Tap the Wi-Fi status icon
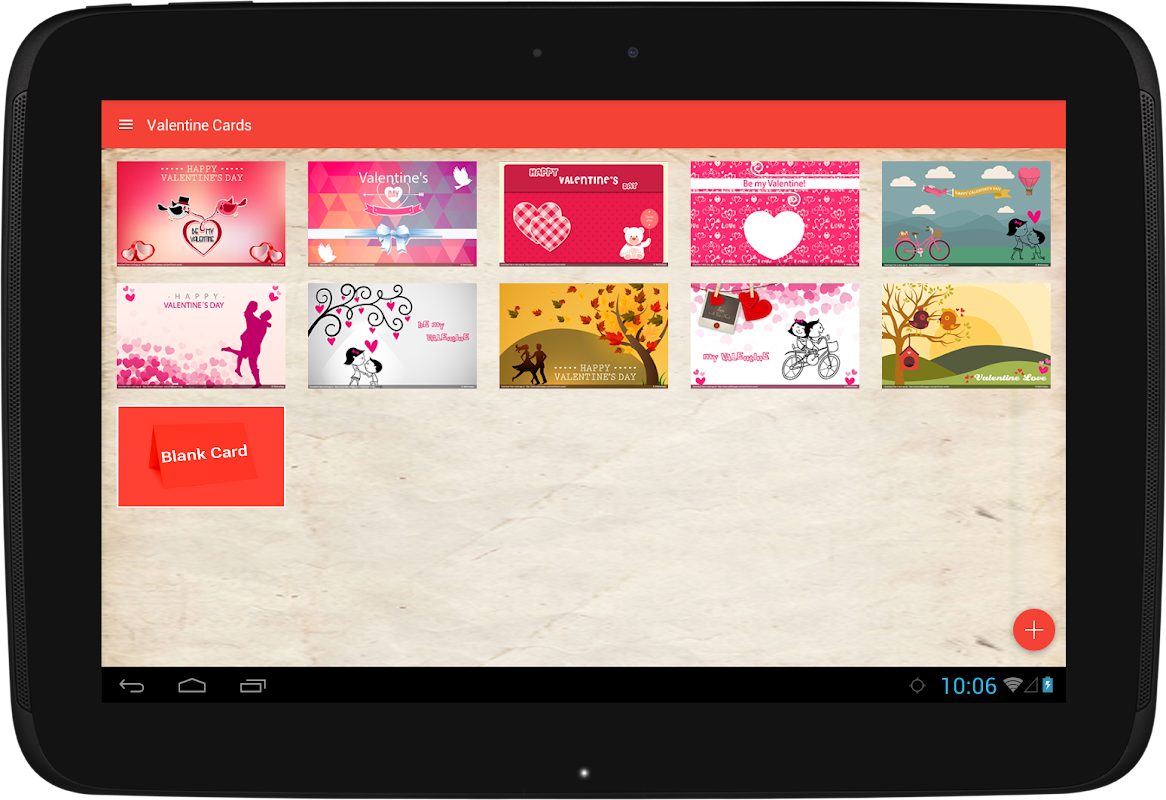 click(x=1012, y=685)
